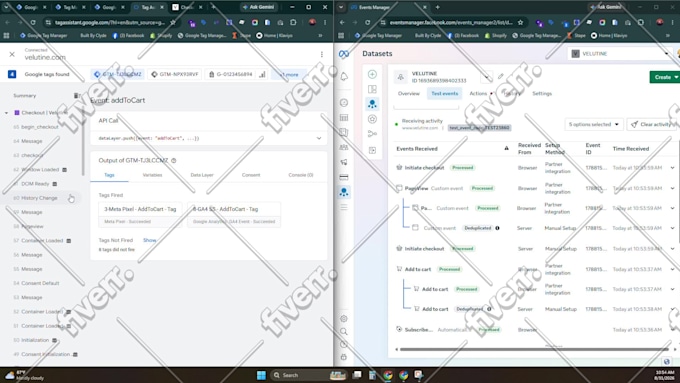Image resolution: width=680 pixels, height=383 pixels.
Task: Open the Tag Assistant three-dot options menu
Action: point(321,54)
